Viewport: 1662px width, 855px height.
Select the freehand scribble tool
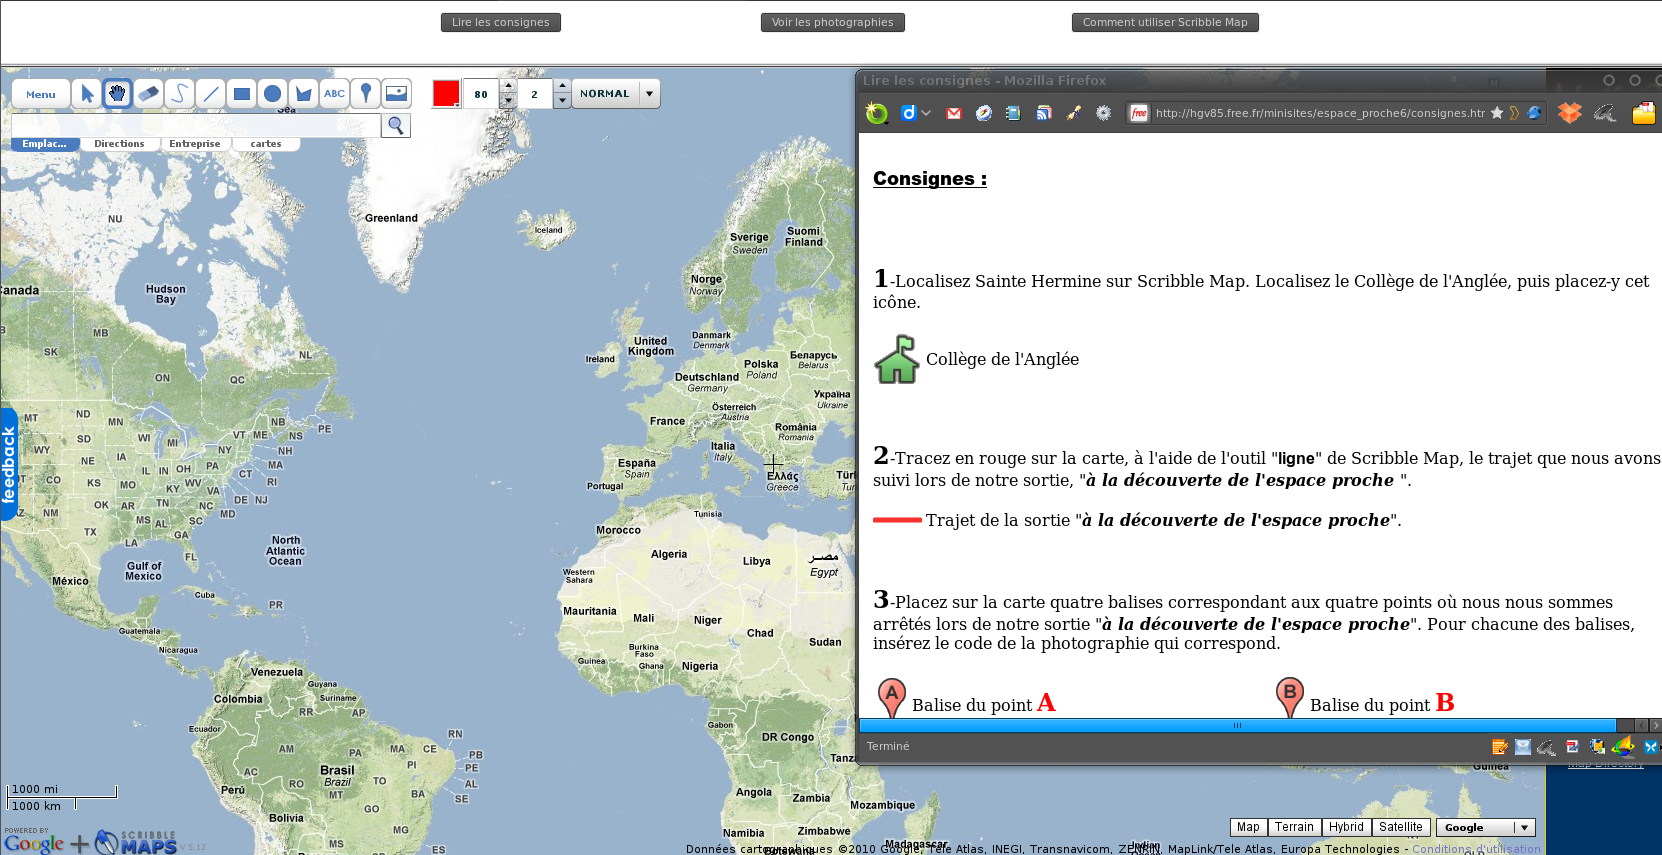coord(179,94)
